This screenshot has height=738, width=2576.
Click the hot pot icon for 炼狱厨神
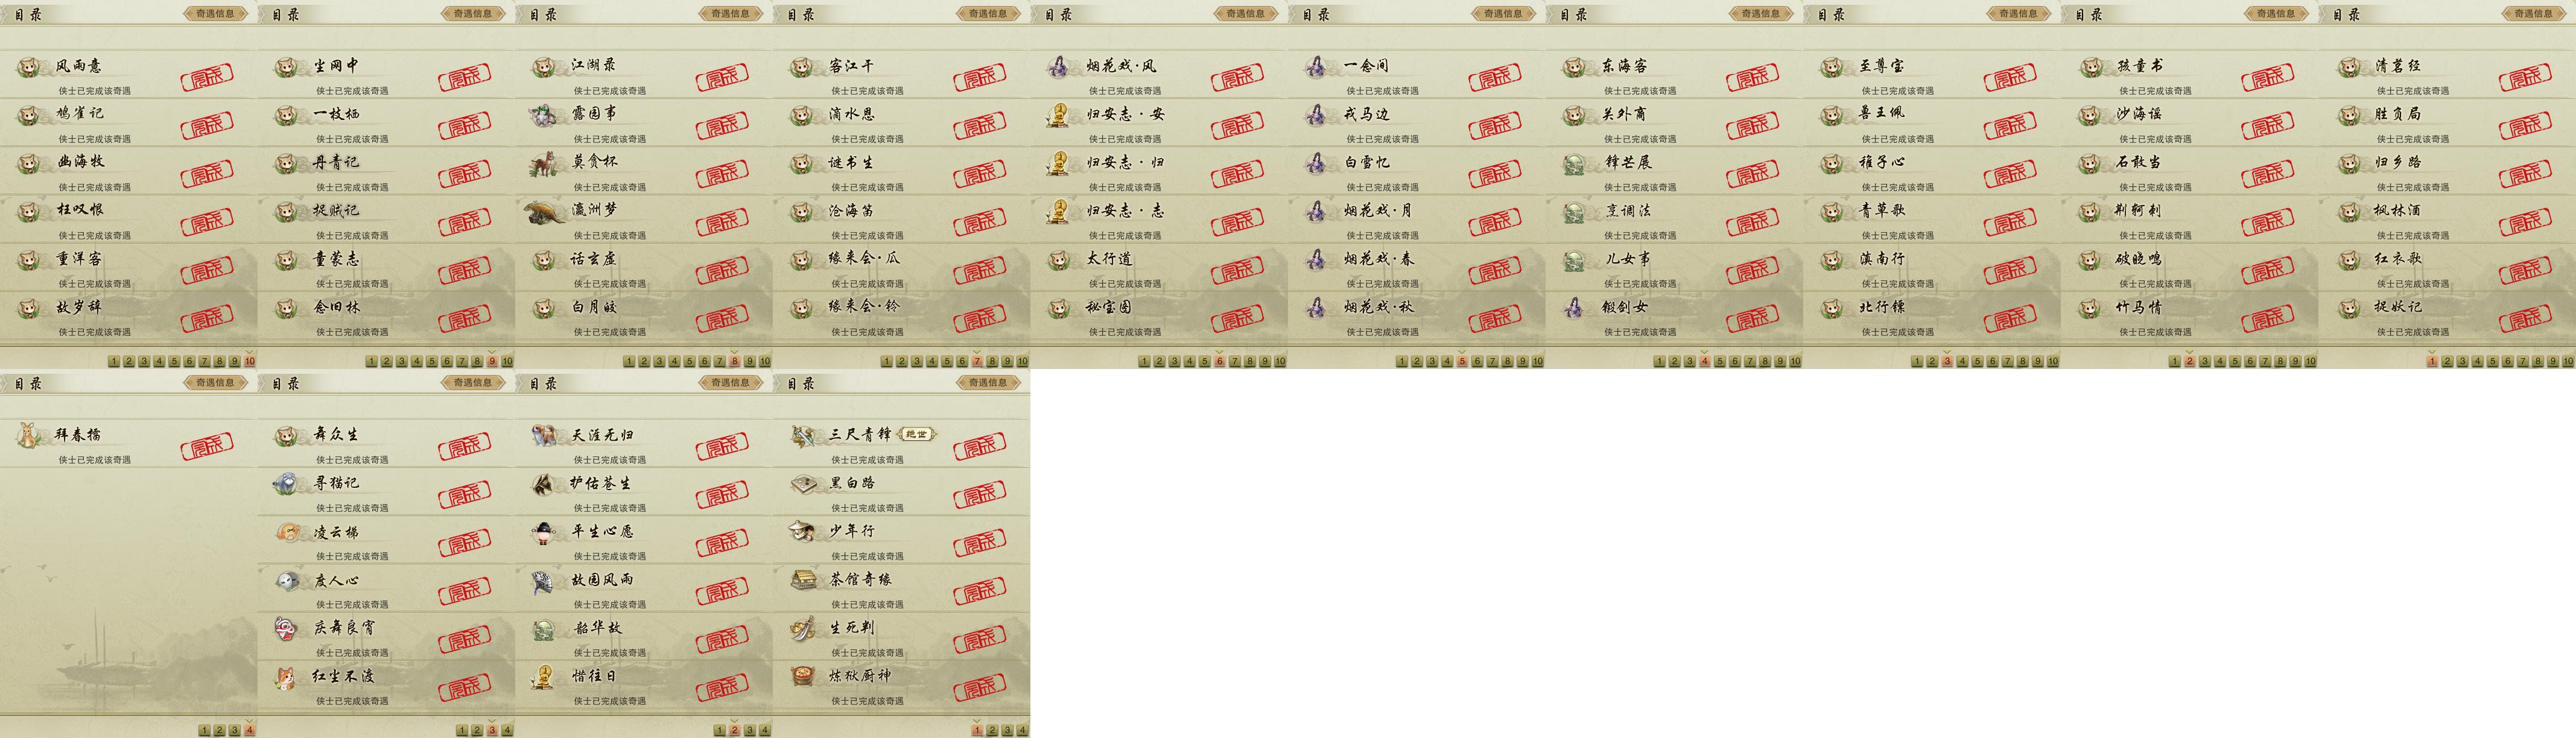click(x=803, y=676)
